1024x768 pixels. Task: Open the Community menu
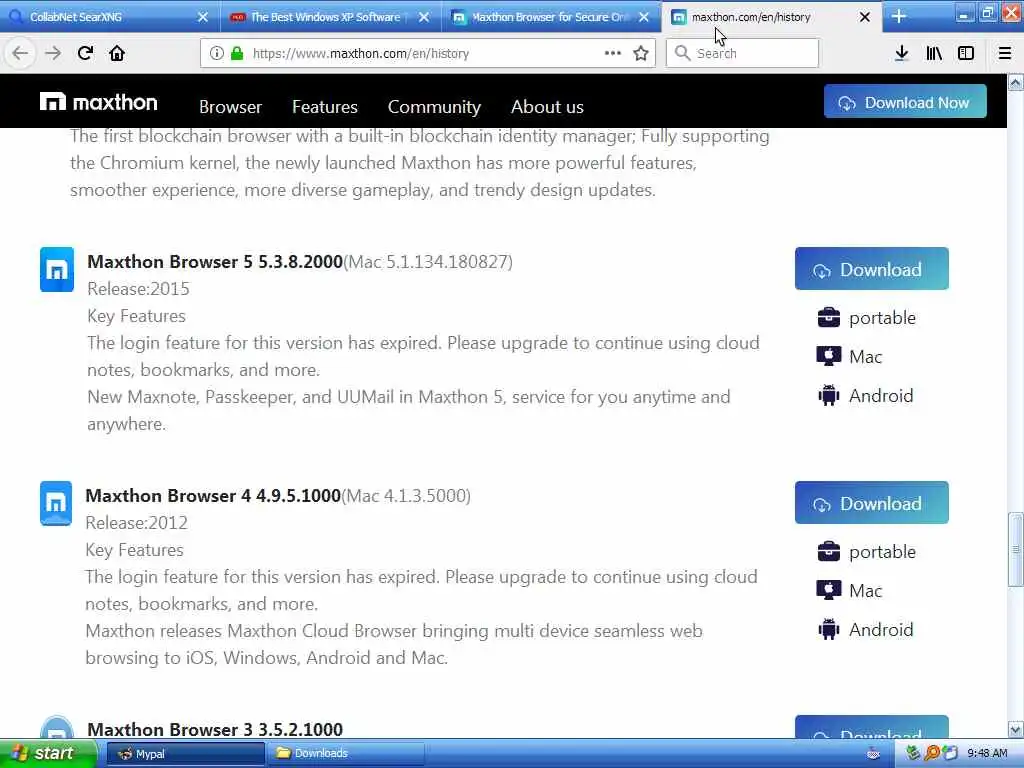(x=434, y=106)
